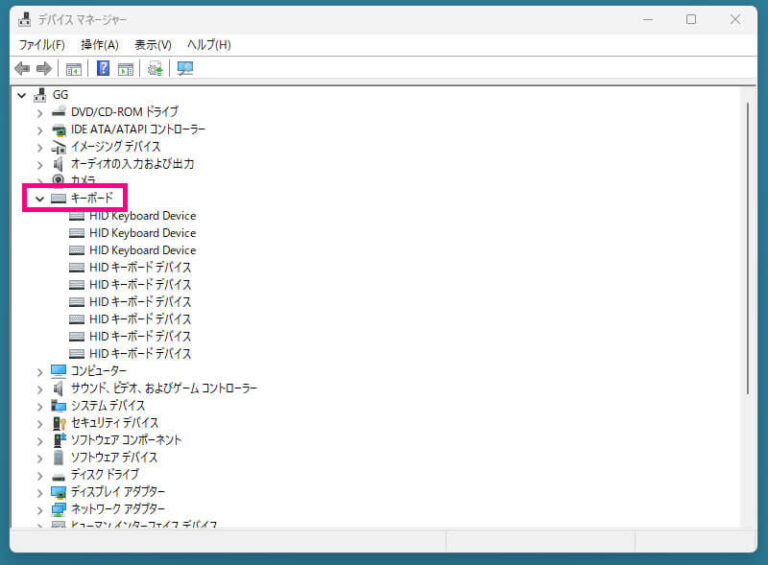768x565 pixels.
Task: Select the コンピューター label
Action: [x=98, y=371]
